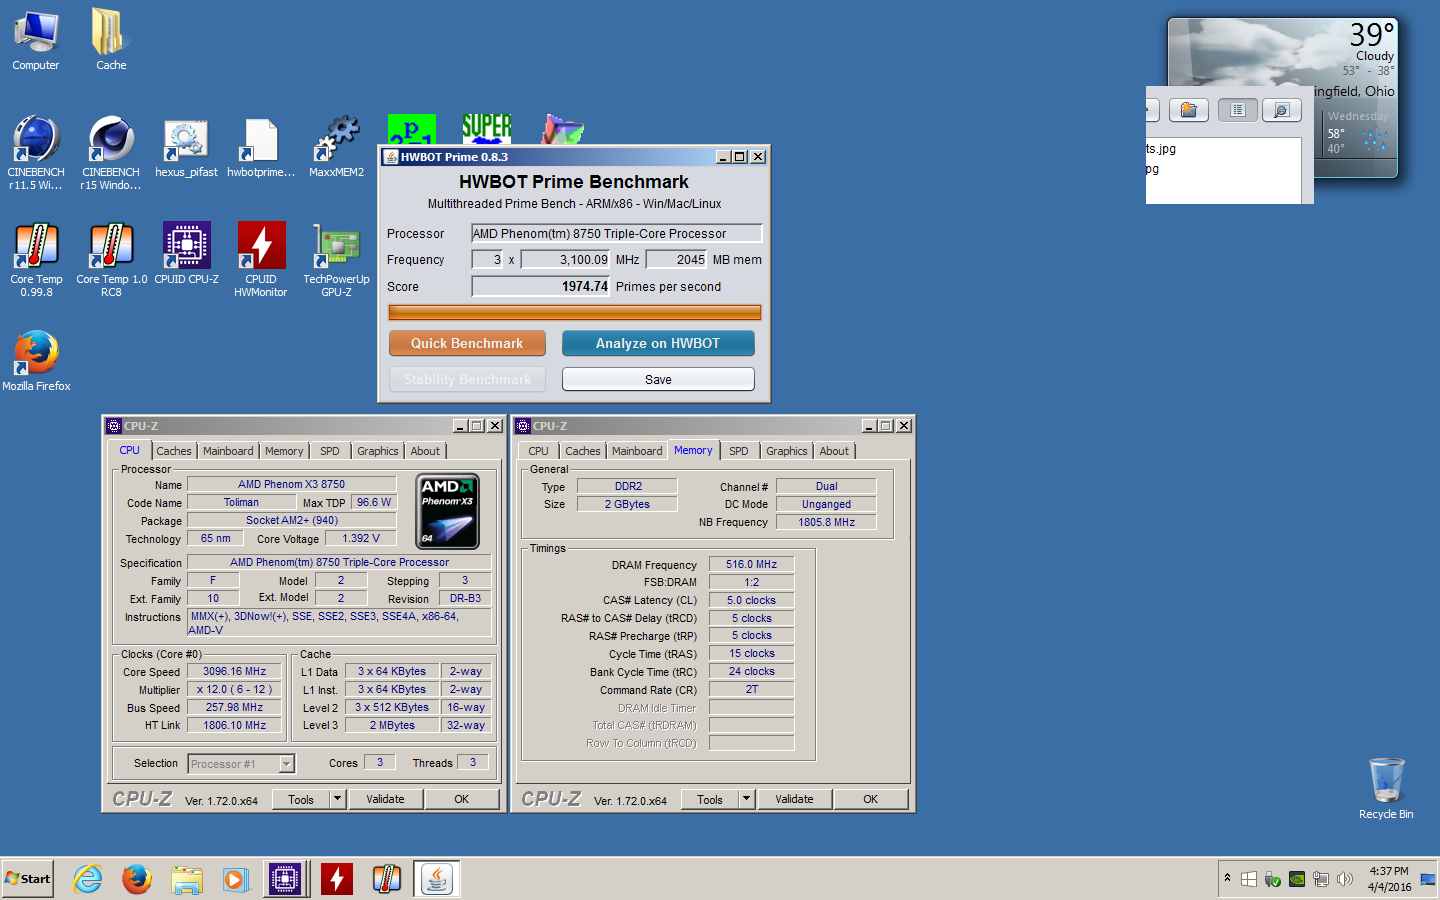The height and width of the screenshot is (900, 1440).
Task: Toggle list view in file dialog
Action: (x=1238, y=110)
